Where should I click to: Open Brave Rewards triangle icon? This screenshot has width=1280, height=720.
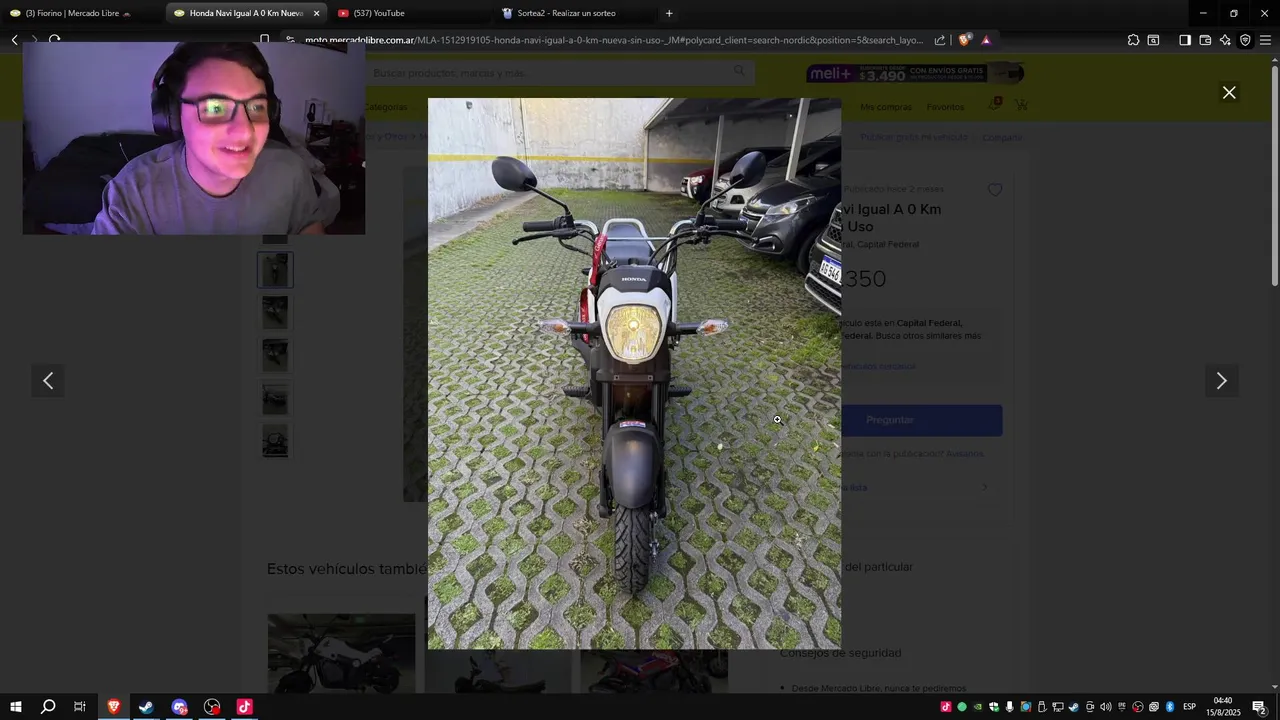(986, 40)
